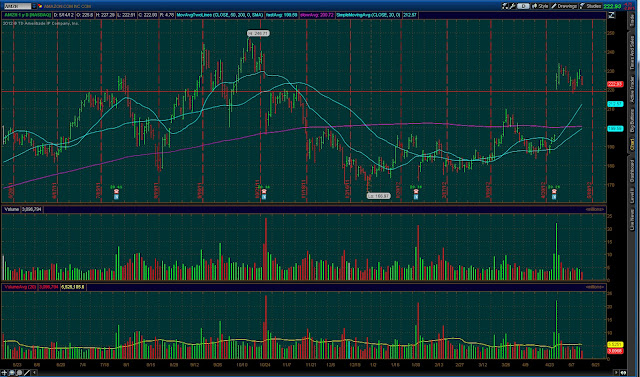Click the cyan 212.57 moving average price tag

tap(615, 104)
